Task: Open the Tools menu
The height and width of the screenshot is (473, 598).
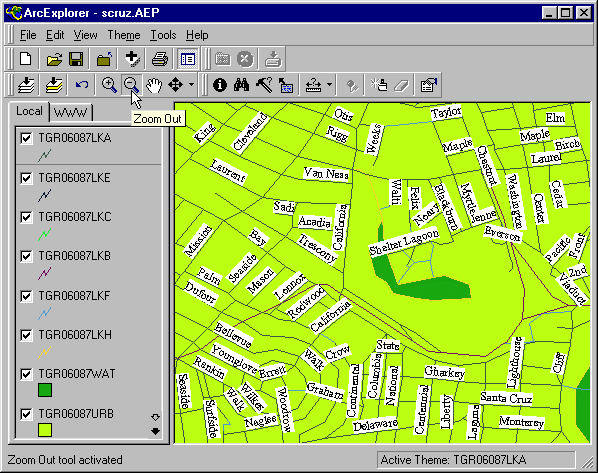Action: (163, 35)
